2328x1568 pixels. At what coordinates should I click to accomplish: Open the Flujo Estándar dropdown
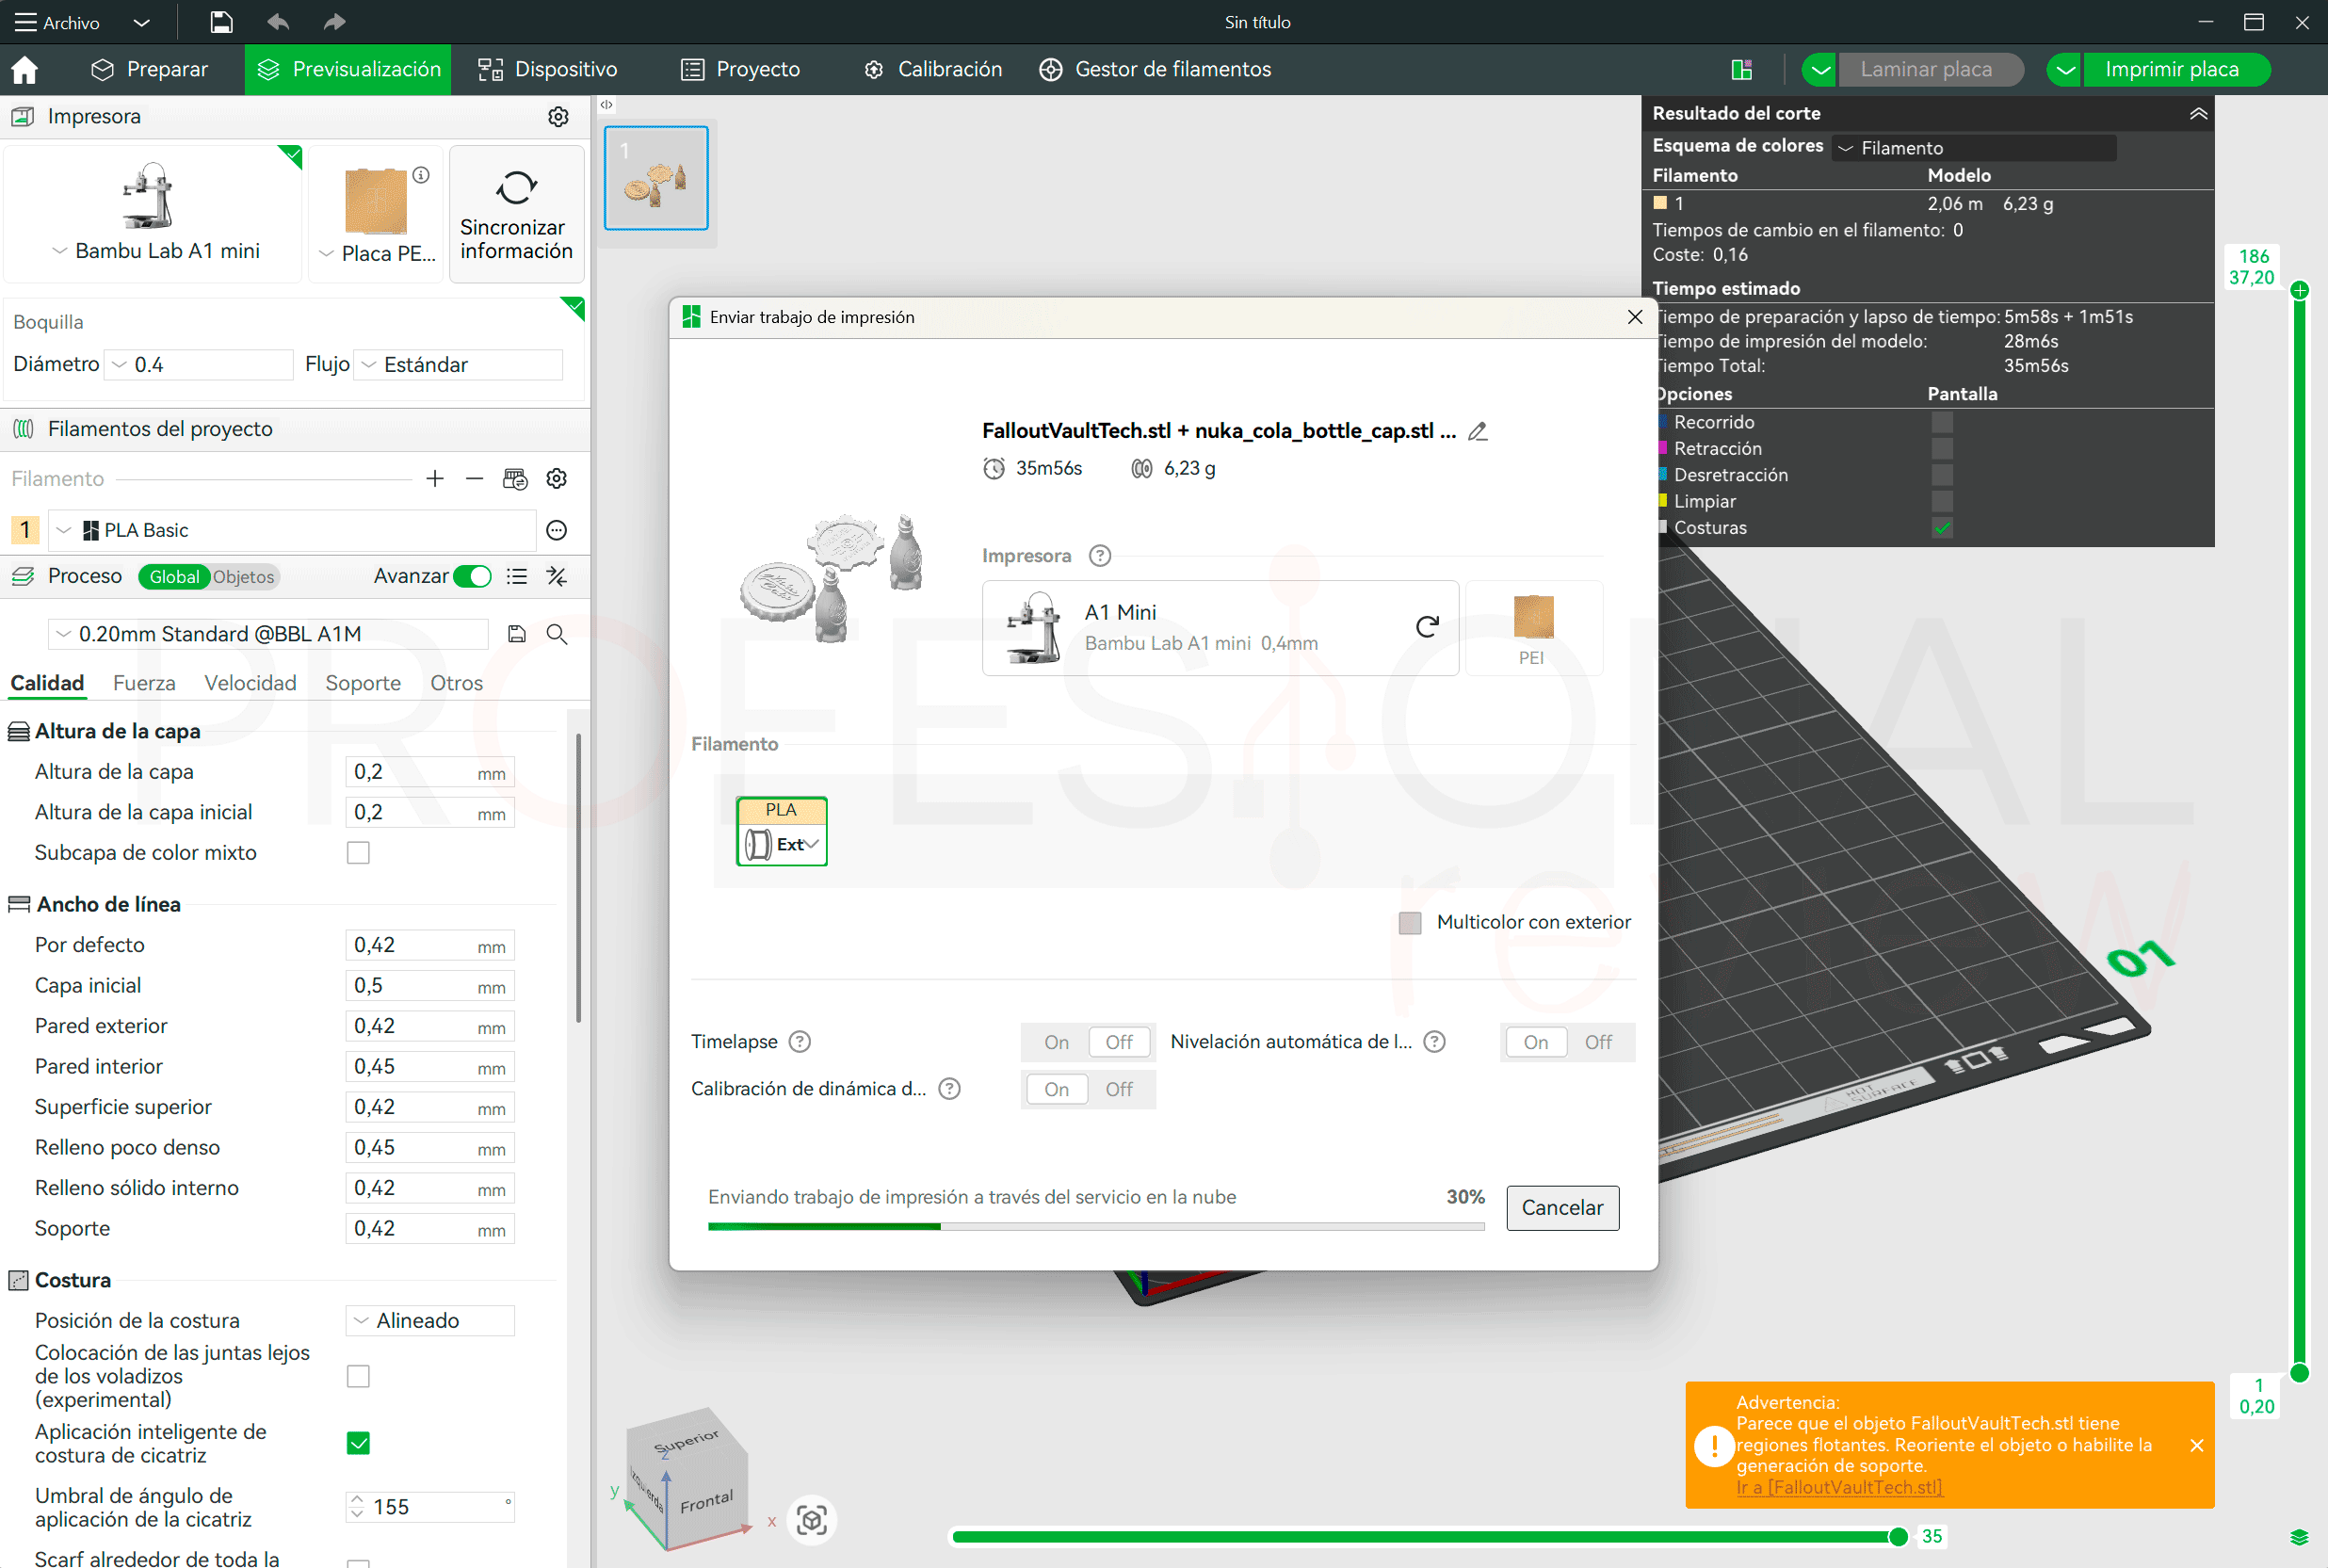(x=460, y=365)
